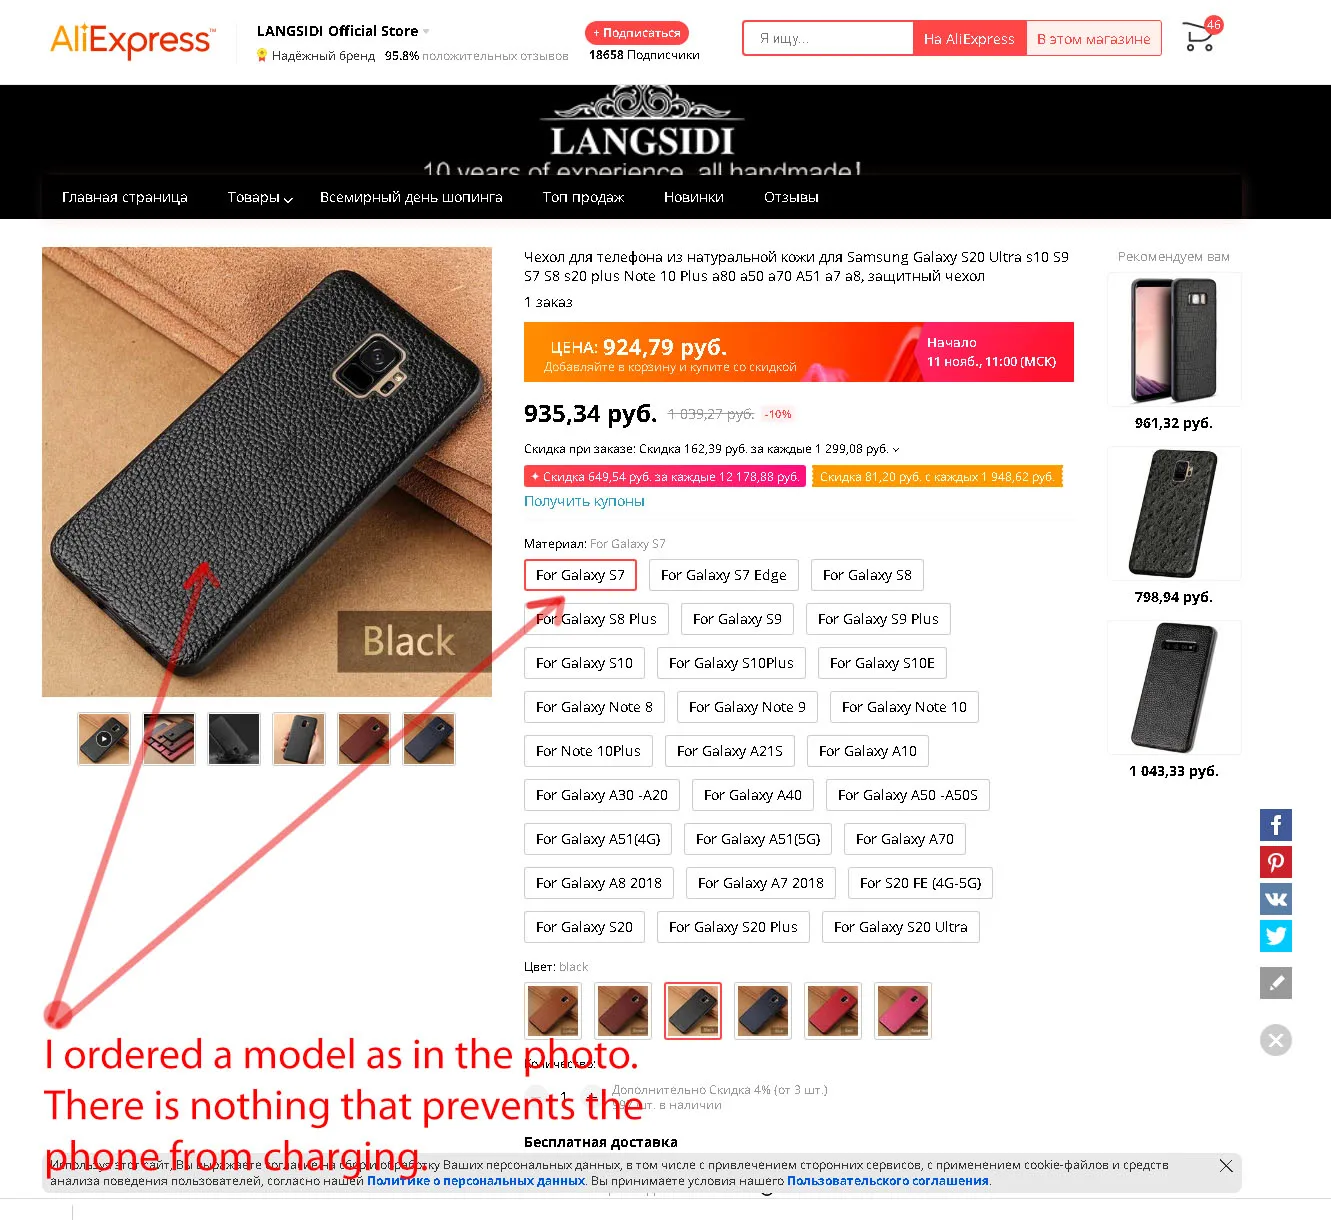Share on Twitter icon
Image resolution: width=1331 pixels, height=1220 pixels.
pos(1276,936)
